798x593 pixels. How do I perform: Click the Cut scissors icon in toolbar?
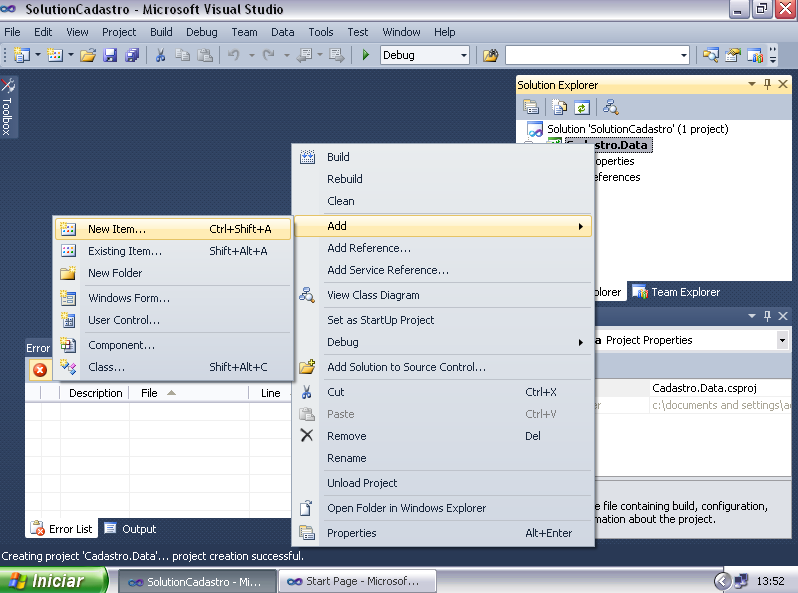[160, 55]
